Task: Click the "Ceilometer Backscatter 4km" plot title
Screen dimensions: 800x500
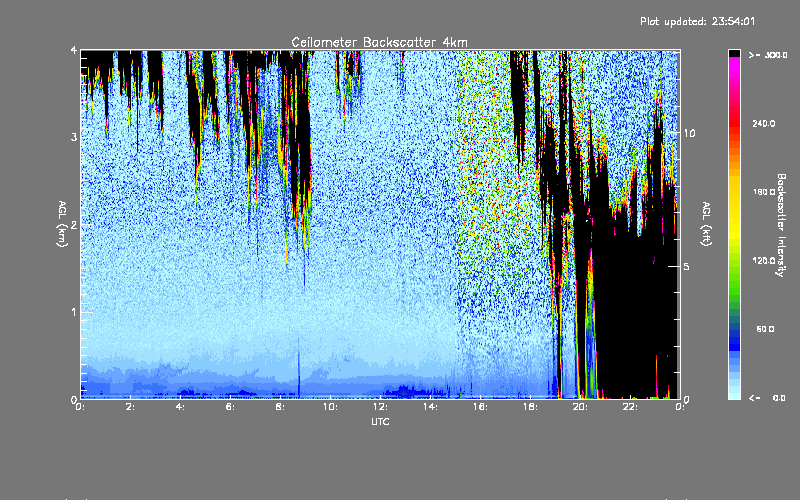Action: [379, 42]
